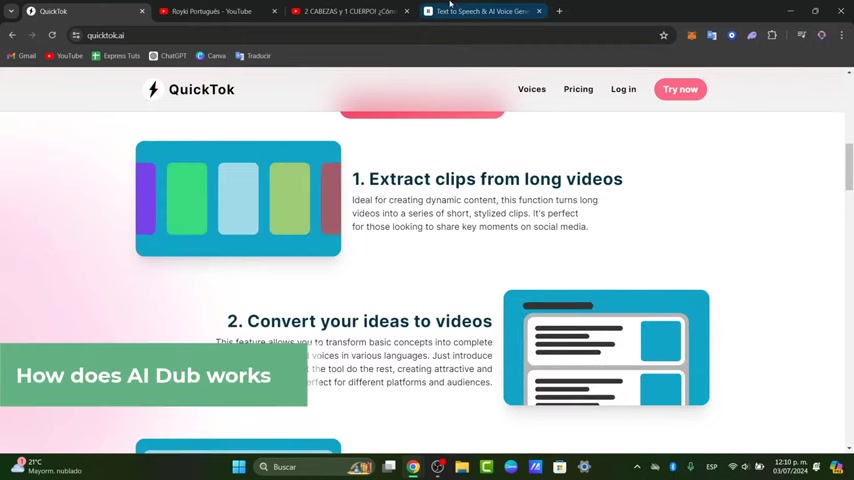Click heading Convert your ideas to videos
854x480 pixels.
point(360,321)
